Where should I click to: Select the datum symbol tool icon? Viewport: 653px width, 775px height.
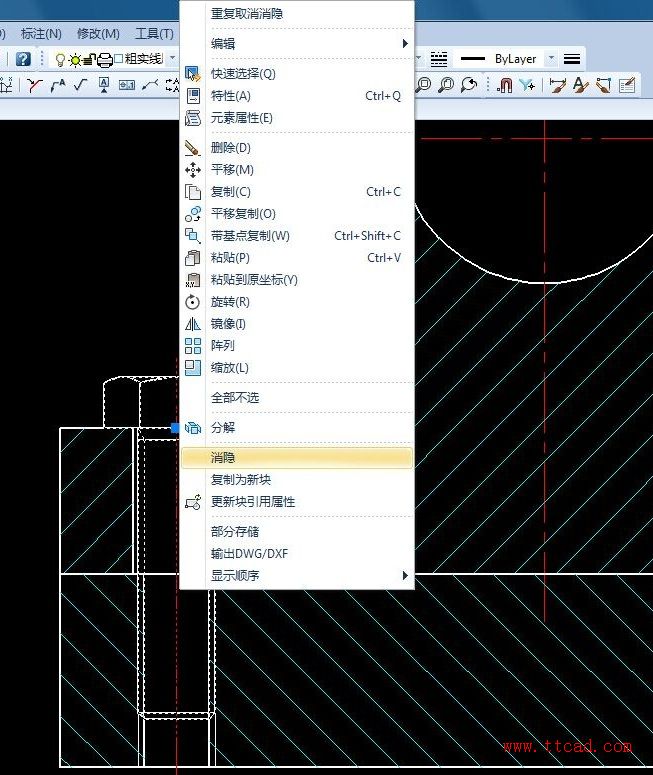pos(103,86)
